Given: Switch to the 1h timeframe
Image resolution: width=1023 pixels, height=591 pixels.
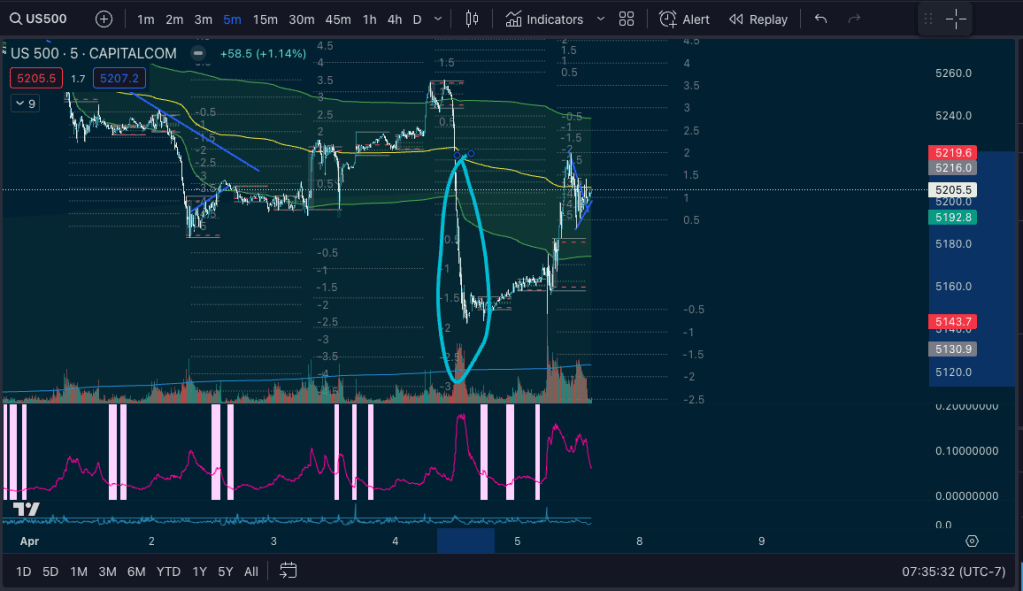Looking at the screenshot, I should 370,19.
